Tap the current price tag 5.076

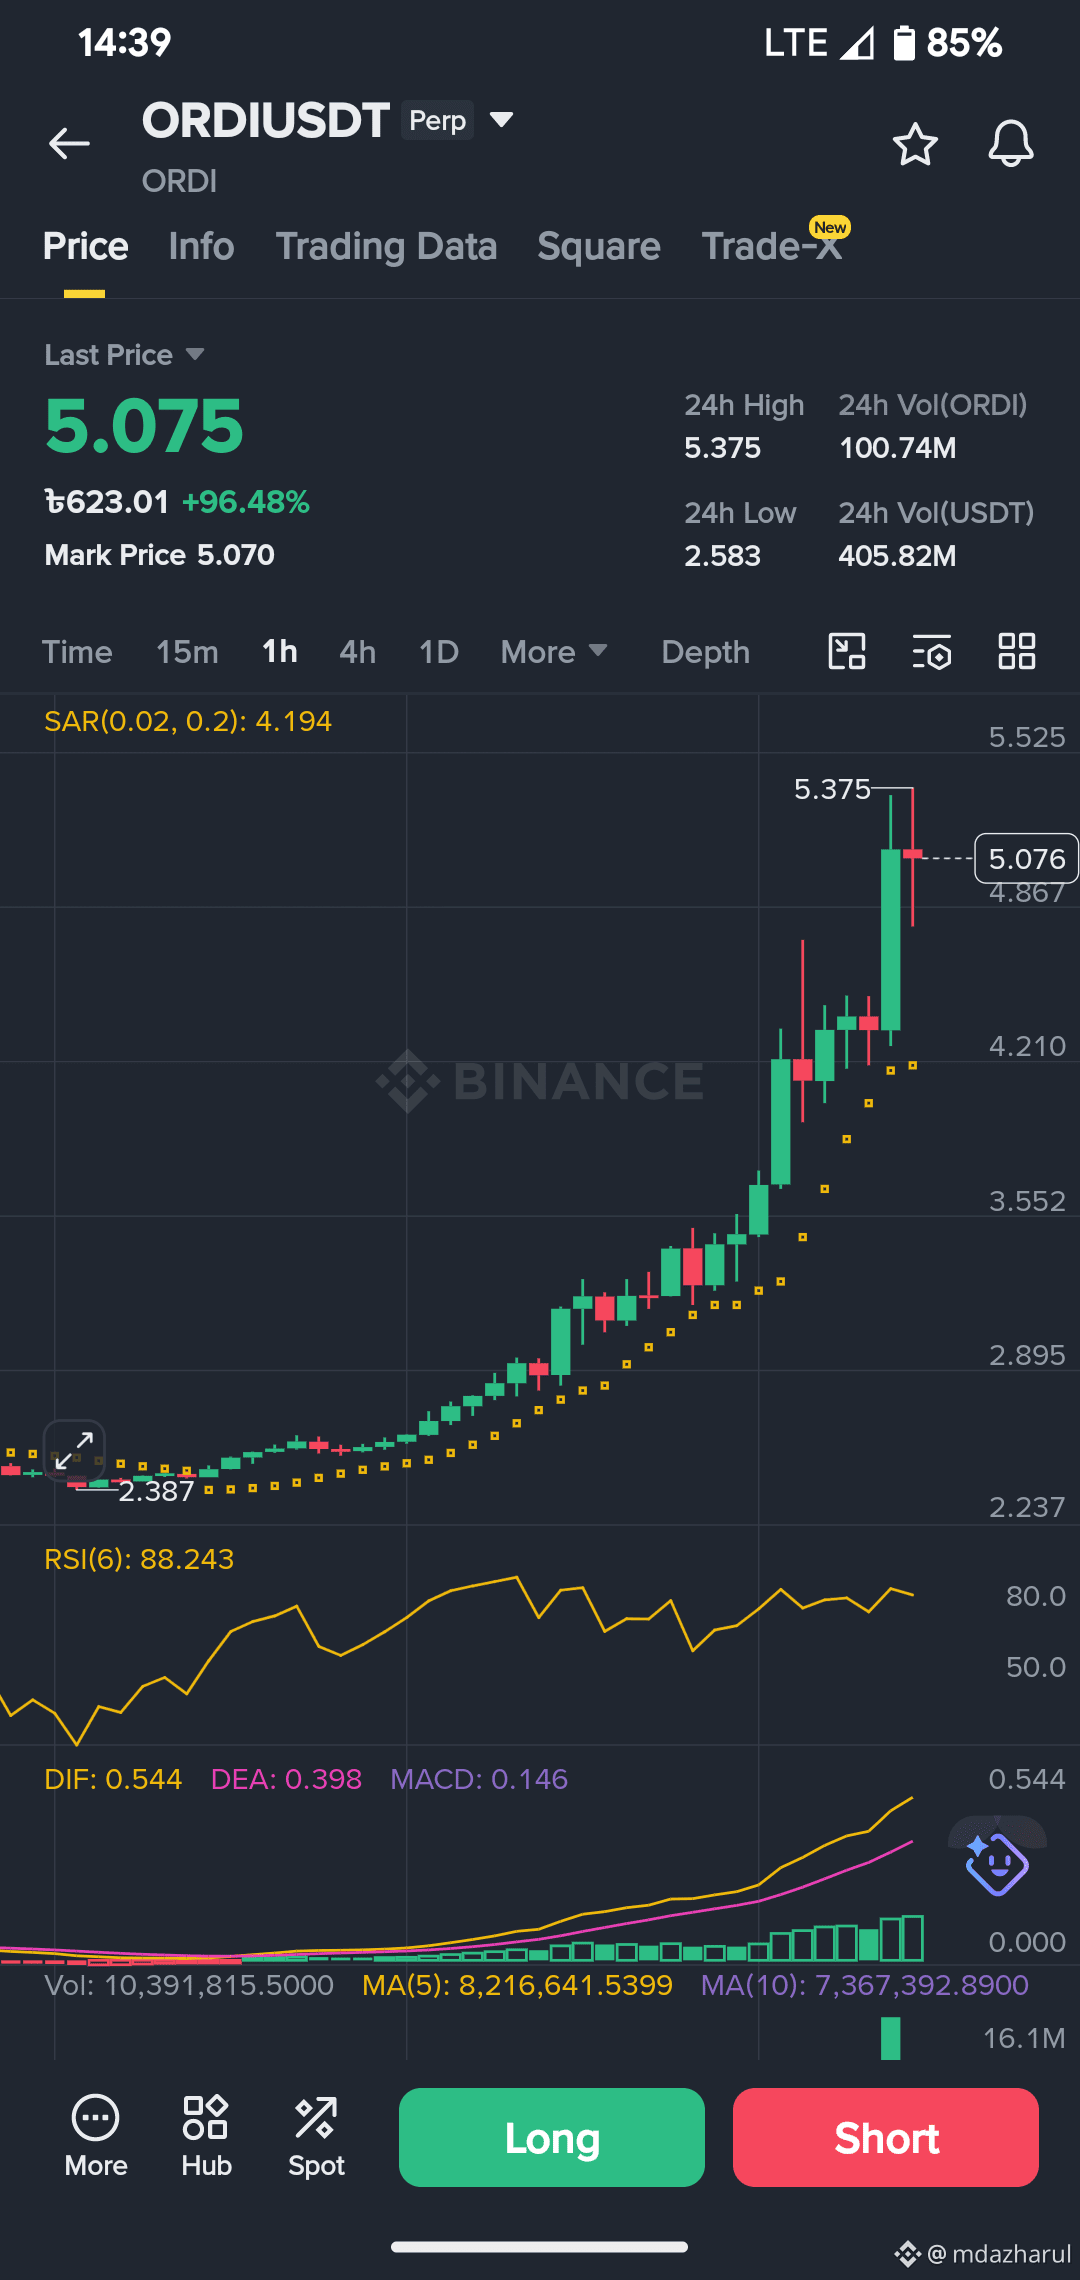point(1027,859)
